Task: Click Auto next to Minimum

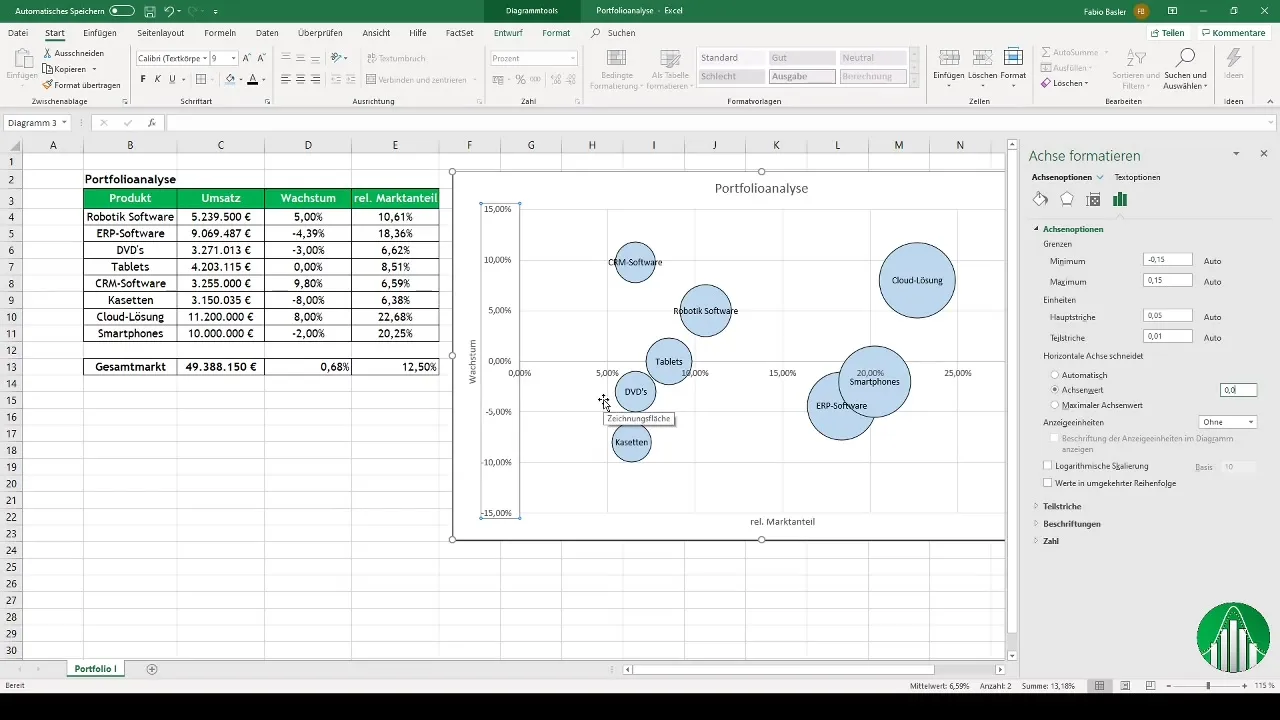Action: (x=1212, y=261)
